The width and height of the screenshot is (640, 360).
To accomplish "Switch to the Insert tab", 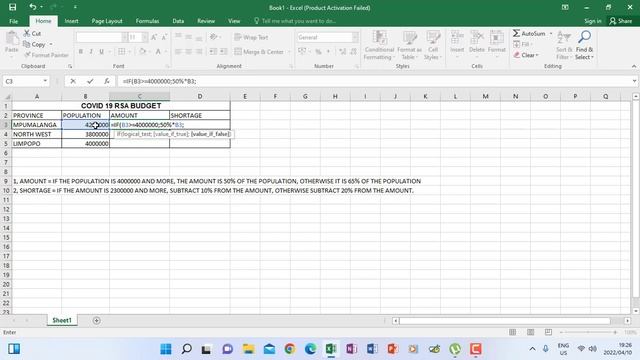I will (x=71, y=21).
